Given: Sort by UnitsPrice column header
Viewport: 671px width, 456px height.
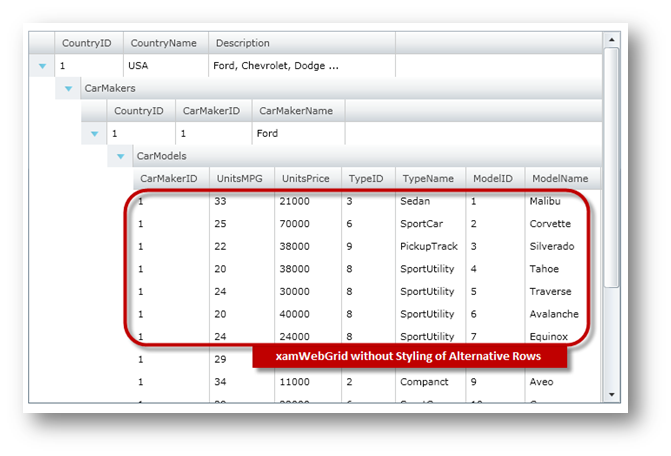Looking at the screenshot, I should pyautogui.click(x=307, y=178).
